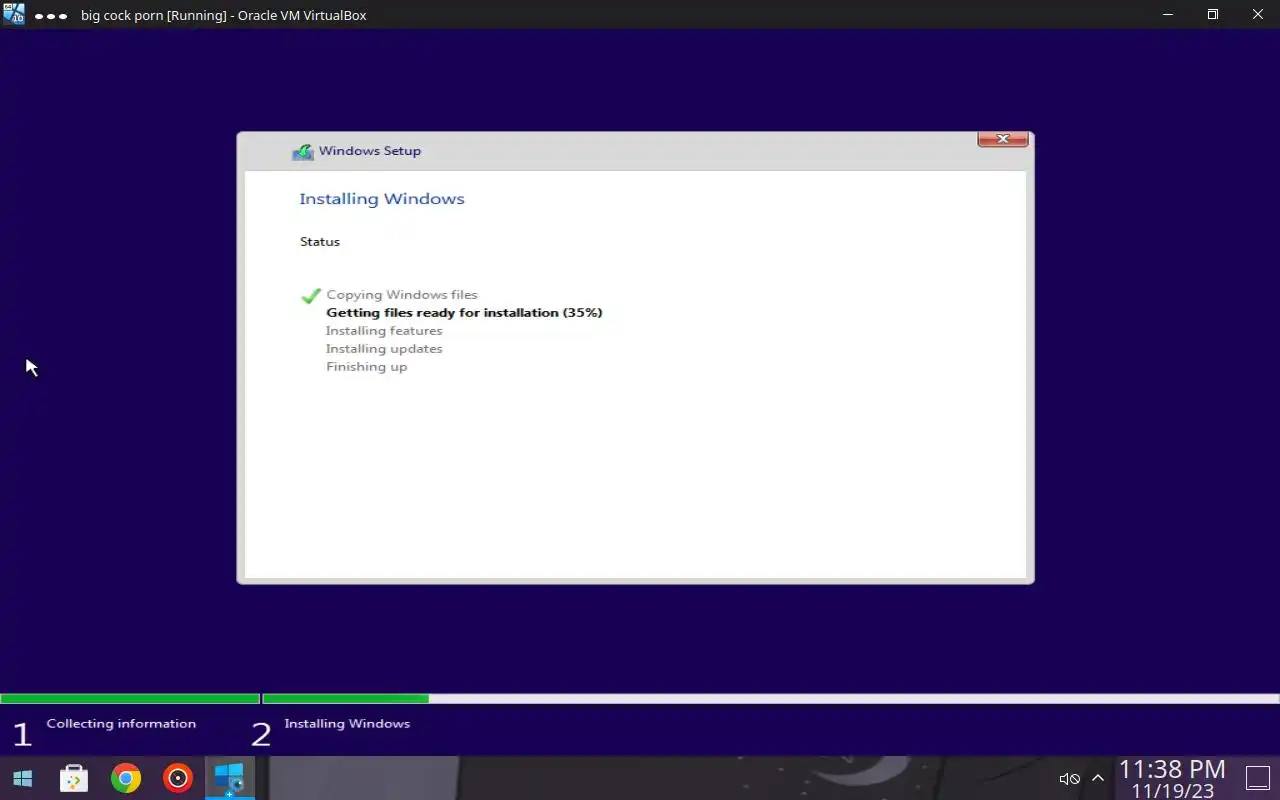Click the three dots in VirtualBox title bar
Image resolution: width=1280 pixels, height=800 pixels.
pos(51,16)
